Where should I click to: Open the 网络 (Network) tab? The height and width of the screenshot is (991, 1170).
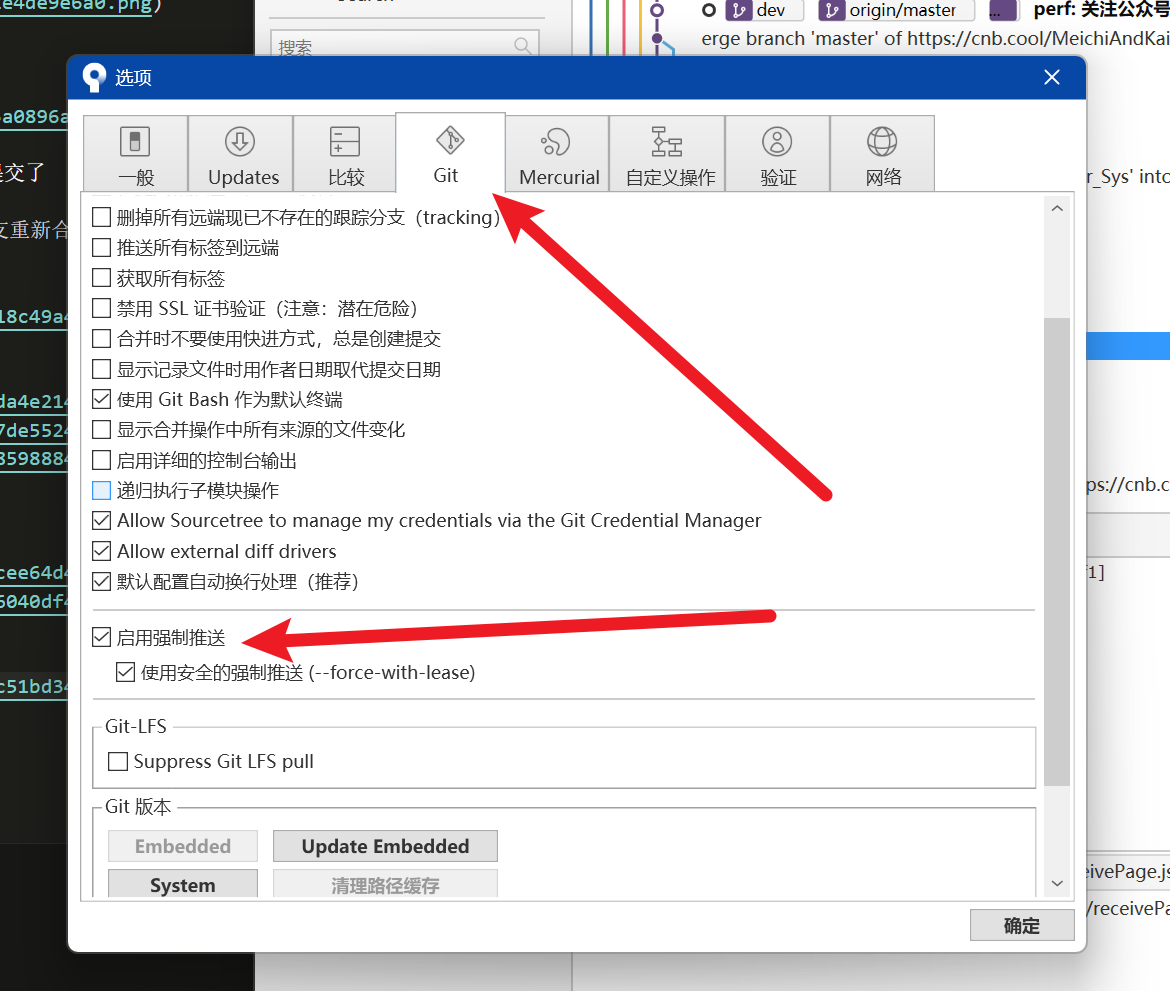coord(883,154)
